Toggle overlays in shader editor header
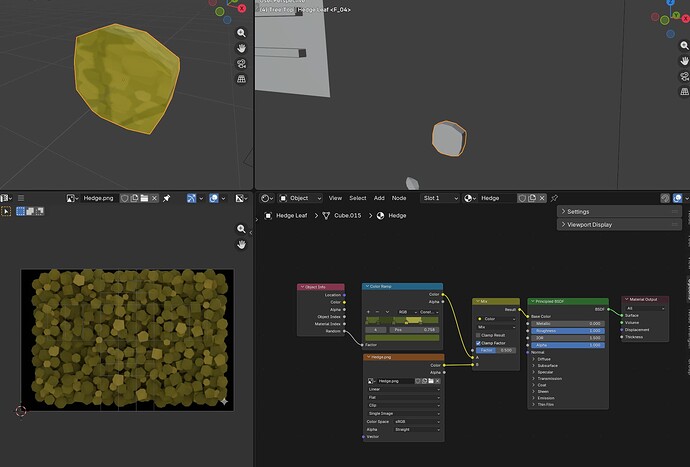This screenshot has width=690, height=467. (x=678, y=199)
